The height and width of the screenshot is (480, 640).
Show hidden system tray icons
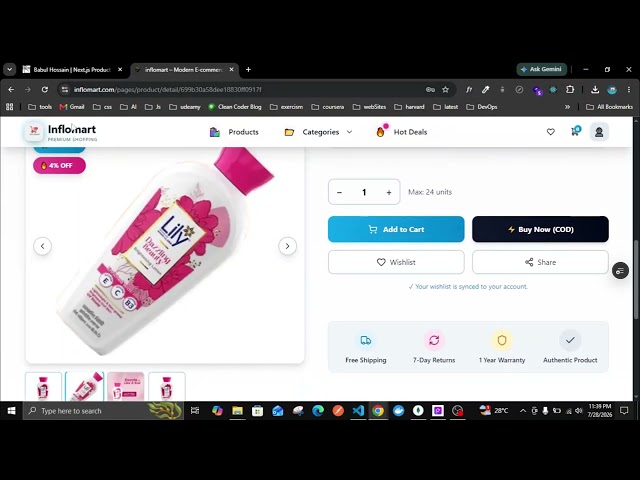coord(523,411)
